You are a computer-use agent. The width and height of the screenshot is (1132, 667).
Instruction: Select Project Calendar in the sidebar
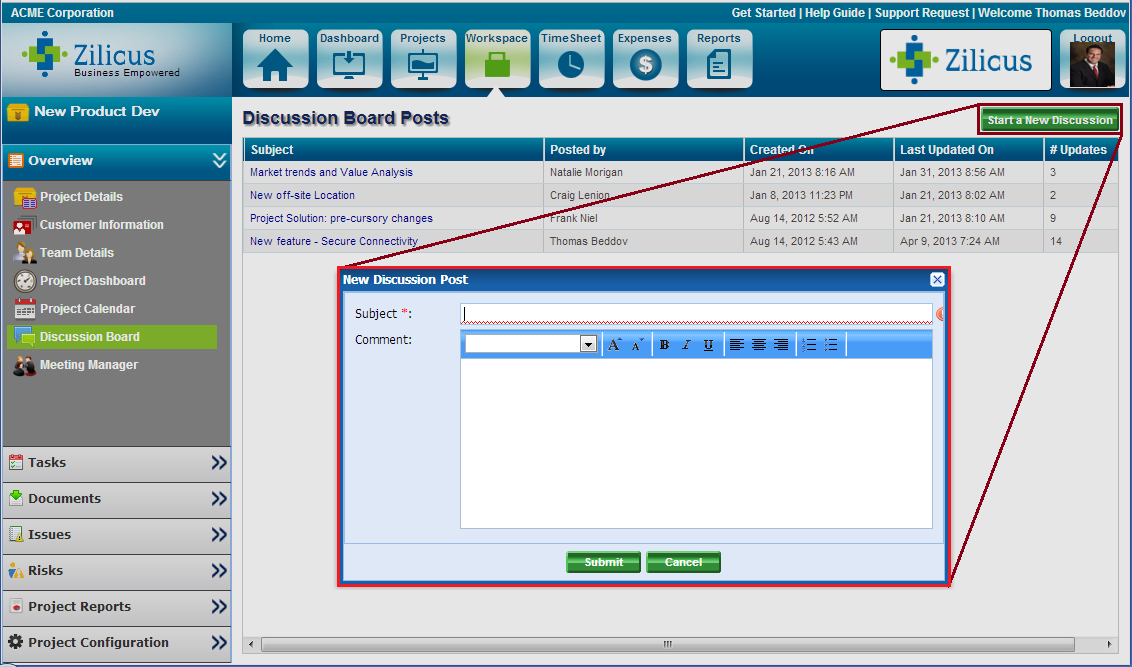point(87,309)
